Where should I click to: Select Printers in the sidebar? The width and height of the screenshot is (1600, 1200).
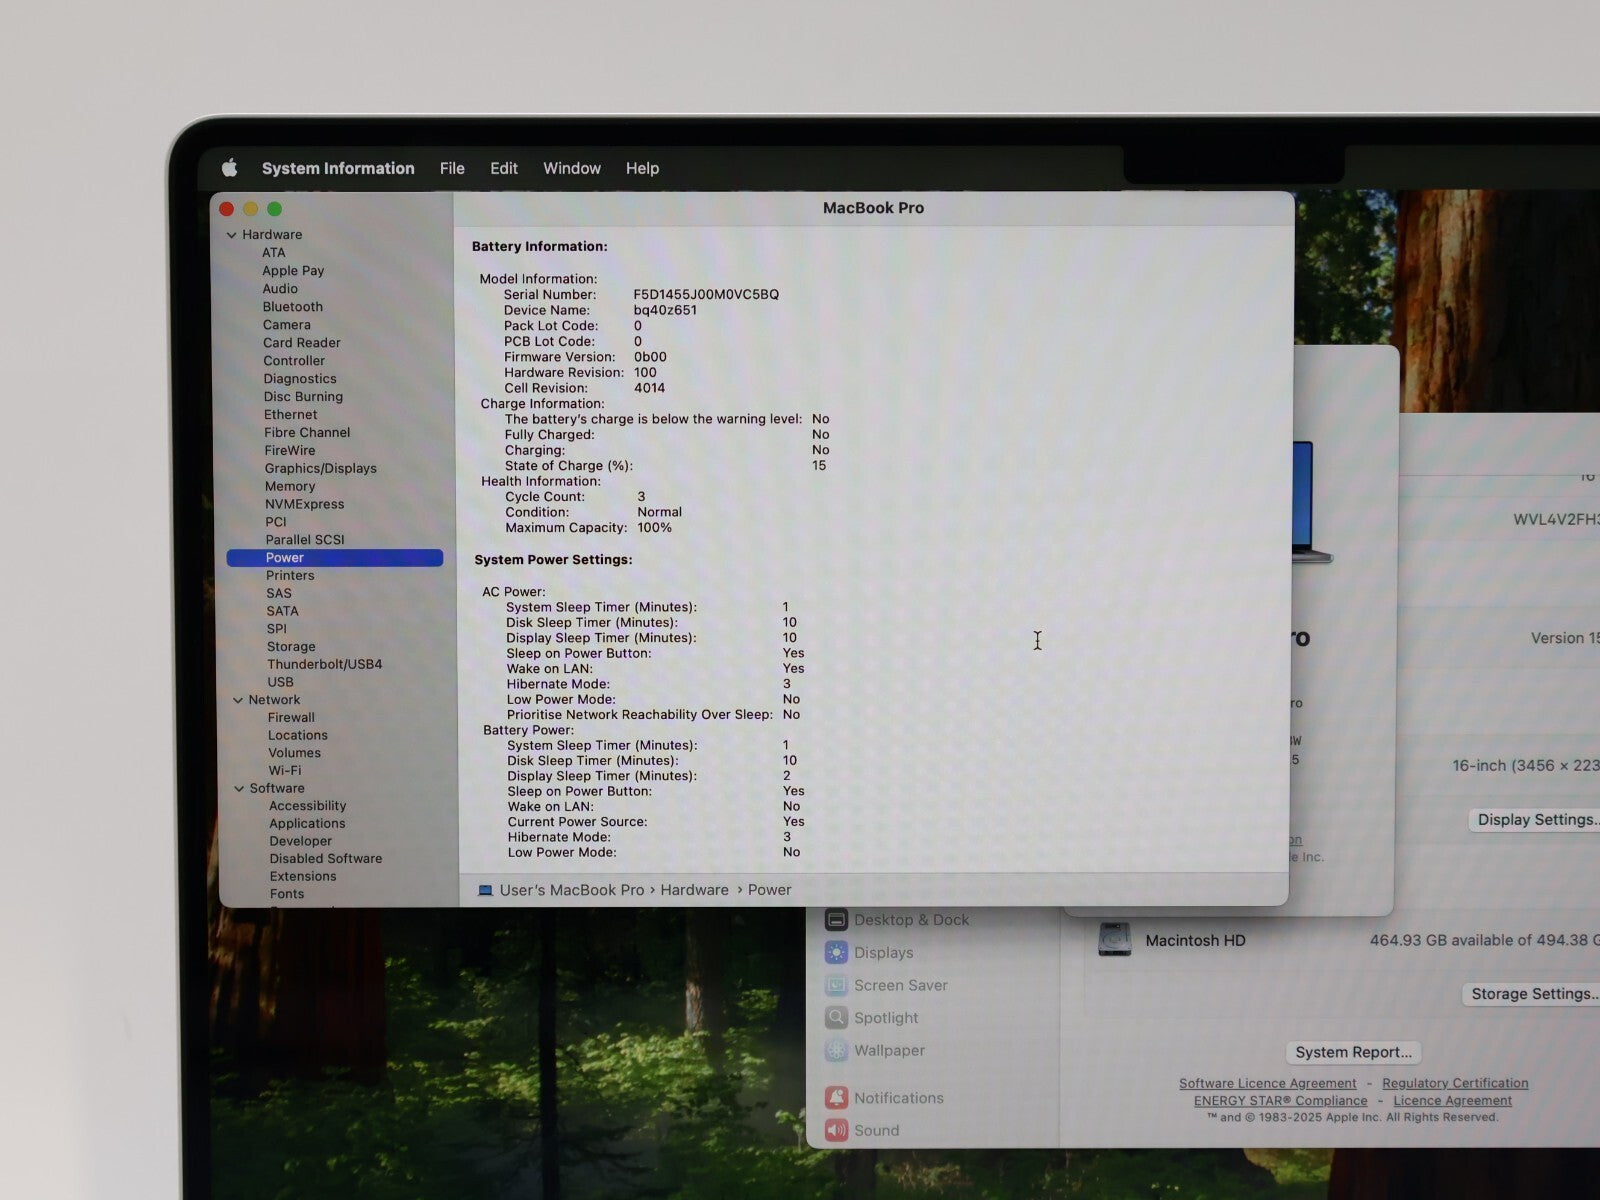tap(290, 575)
